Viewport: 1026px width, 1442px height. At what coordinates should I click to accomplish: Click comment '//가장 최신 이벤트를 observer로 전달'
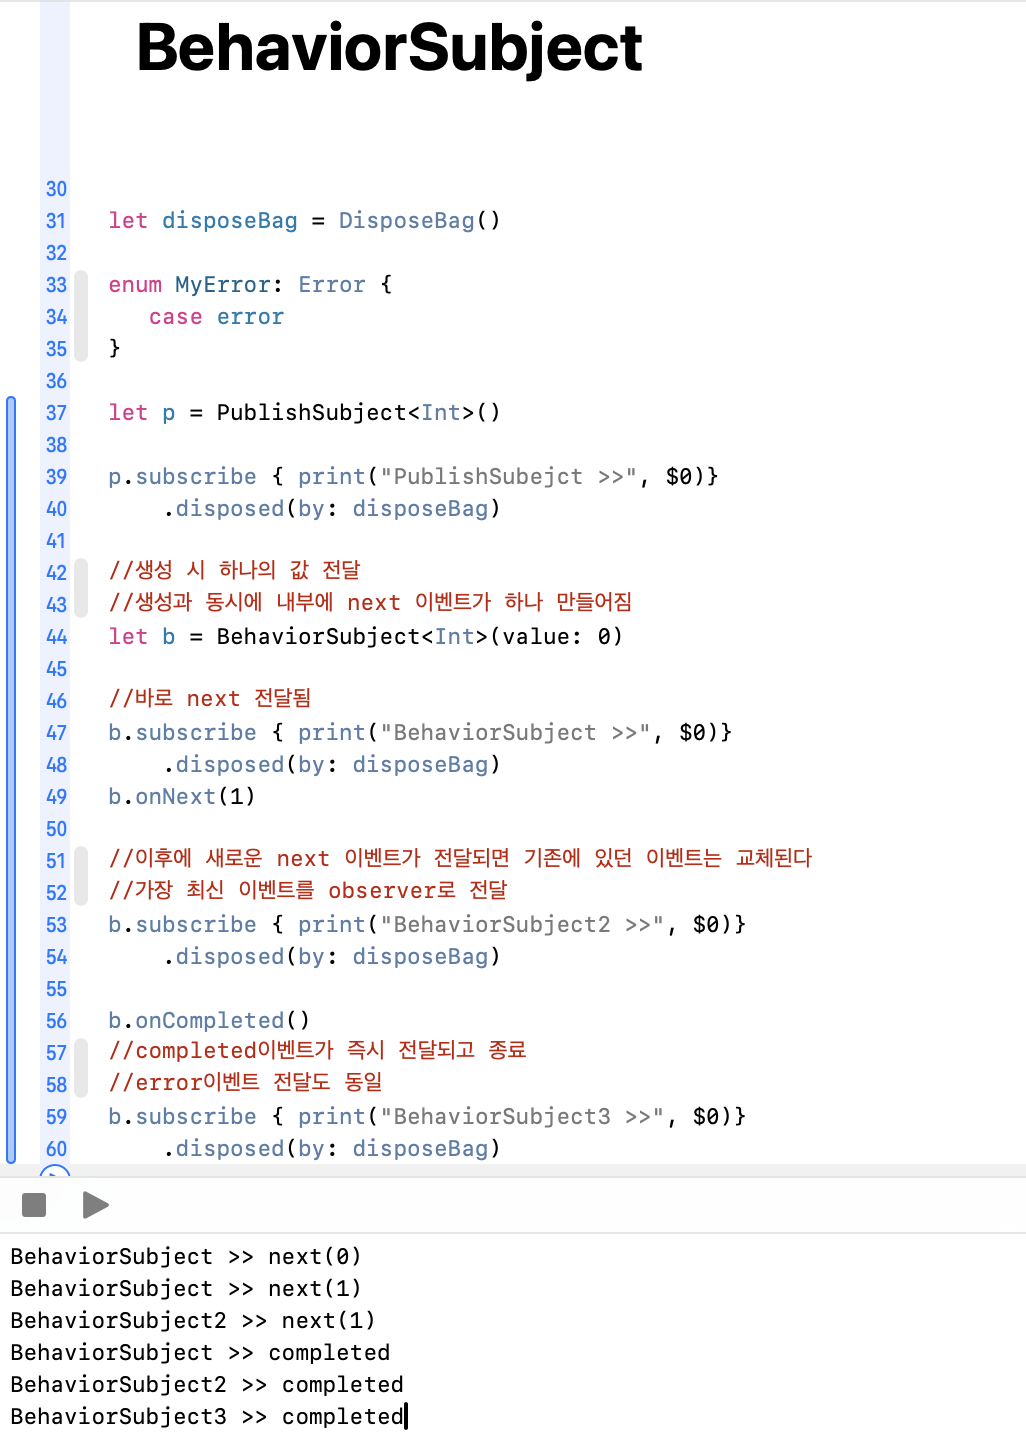pyautogui.click(x=308, y=890)
